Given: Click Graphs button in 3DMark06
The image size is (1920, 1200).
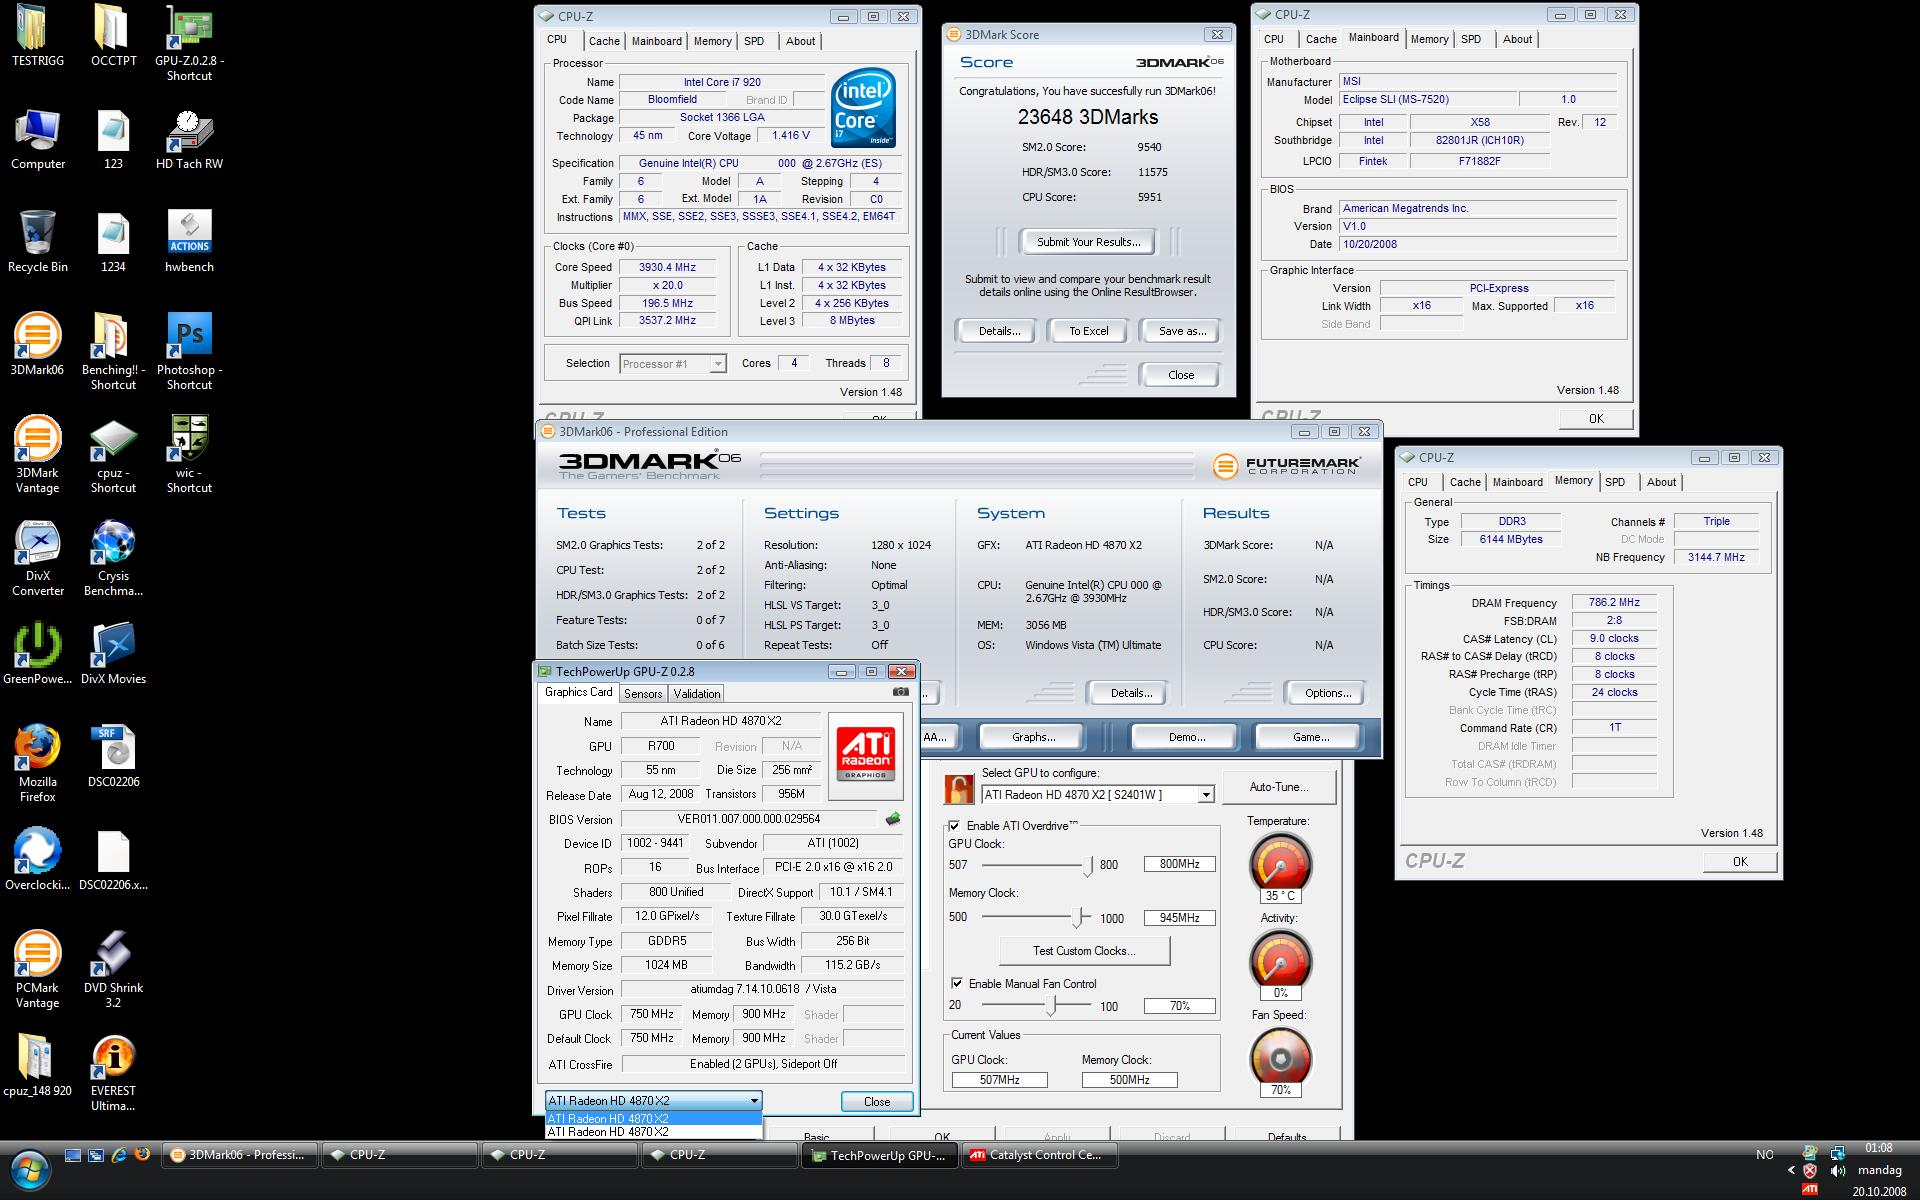Looking at the screenshot, I should pyautogui.click(x=1033, y=737).
